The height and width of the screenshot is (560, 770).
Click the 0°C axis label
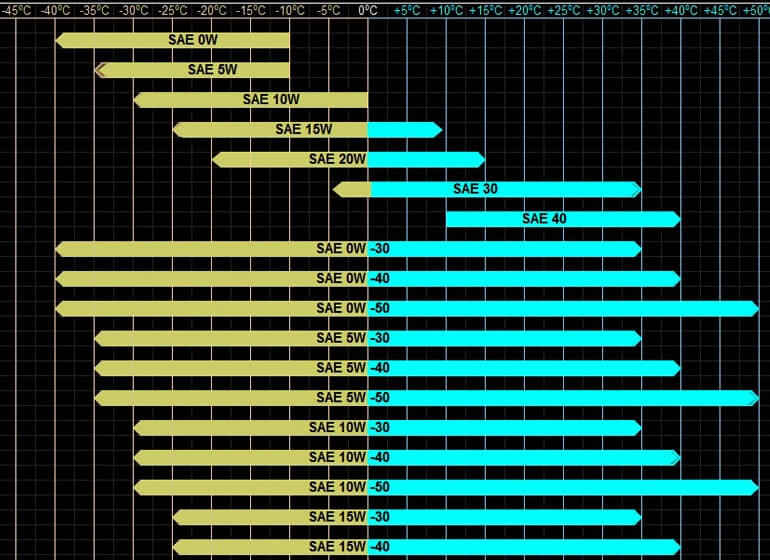tap(368, 10)
